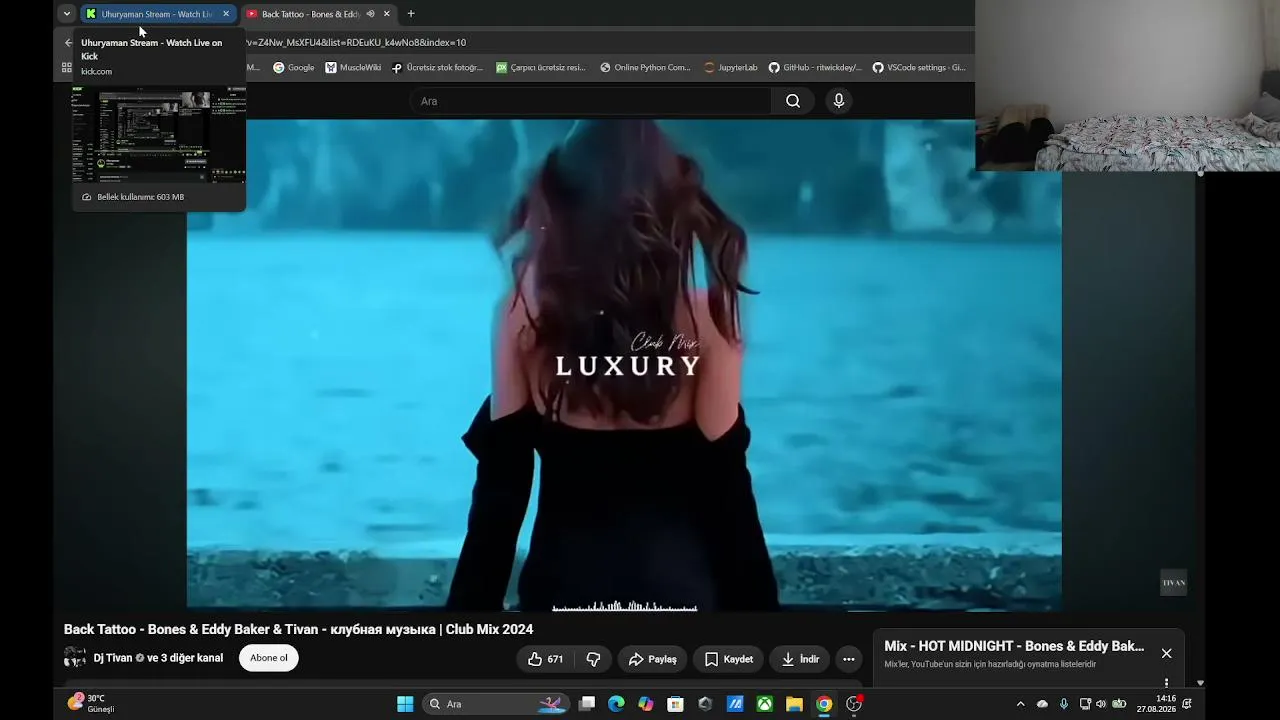The height and width of the screenshot is (720, 1280).
Task: Click the YouTube search field 'Ara'
Action: (x=590, y=101)
